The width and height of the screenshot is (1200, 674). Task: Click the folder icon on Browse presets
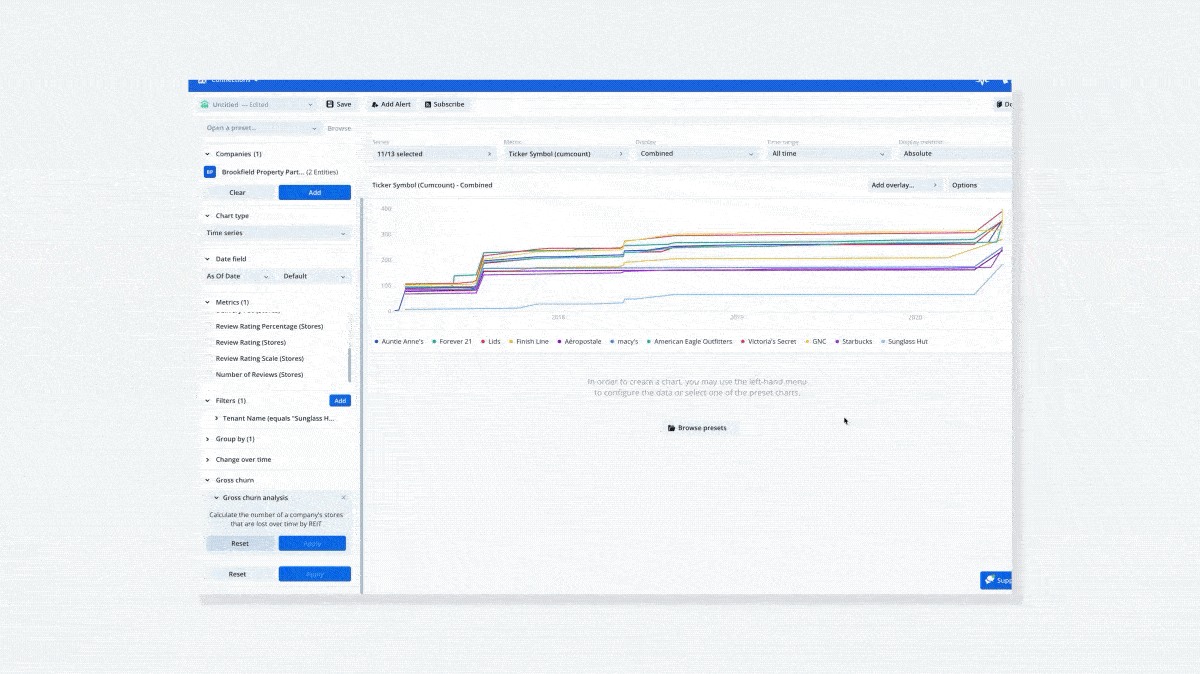(x=672, y=428)
